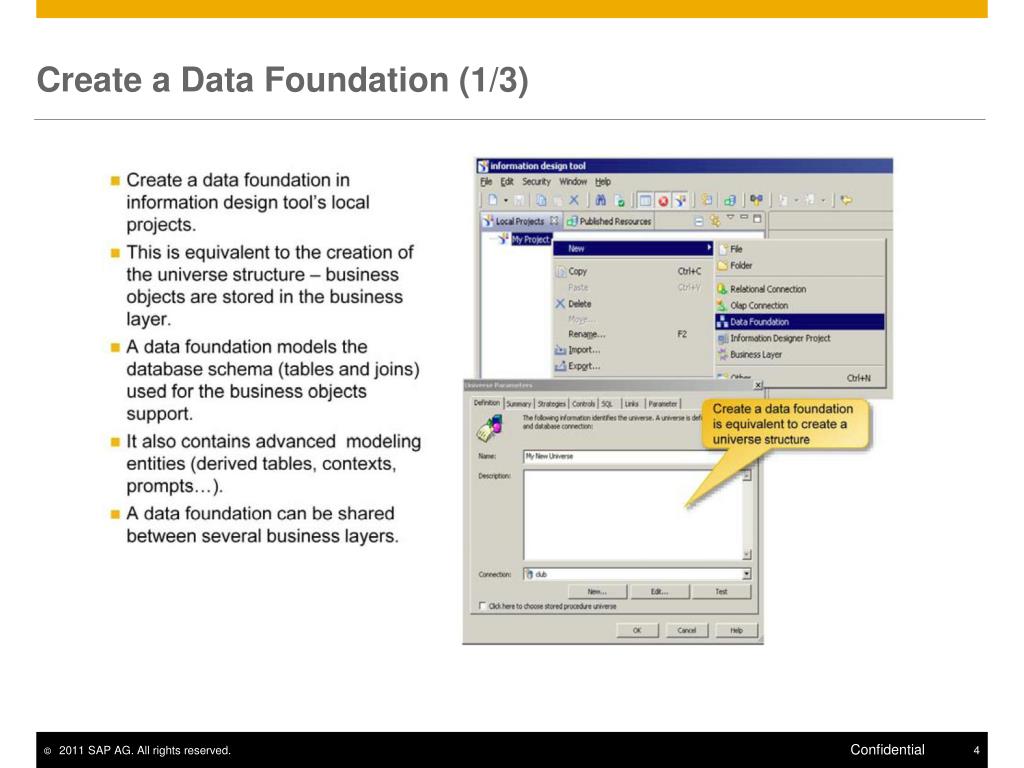Viewport: 1024px width, 768px height.
Task: Click the blue X delete toolbar icon
Action: click(x=574, y=200)
